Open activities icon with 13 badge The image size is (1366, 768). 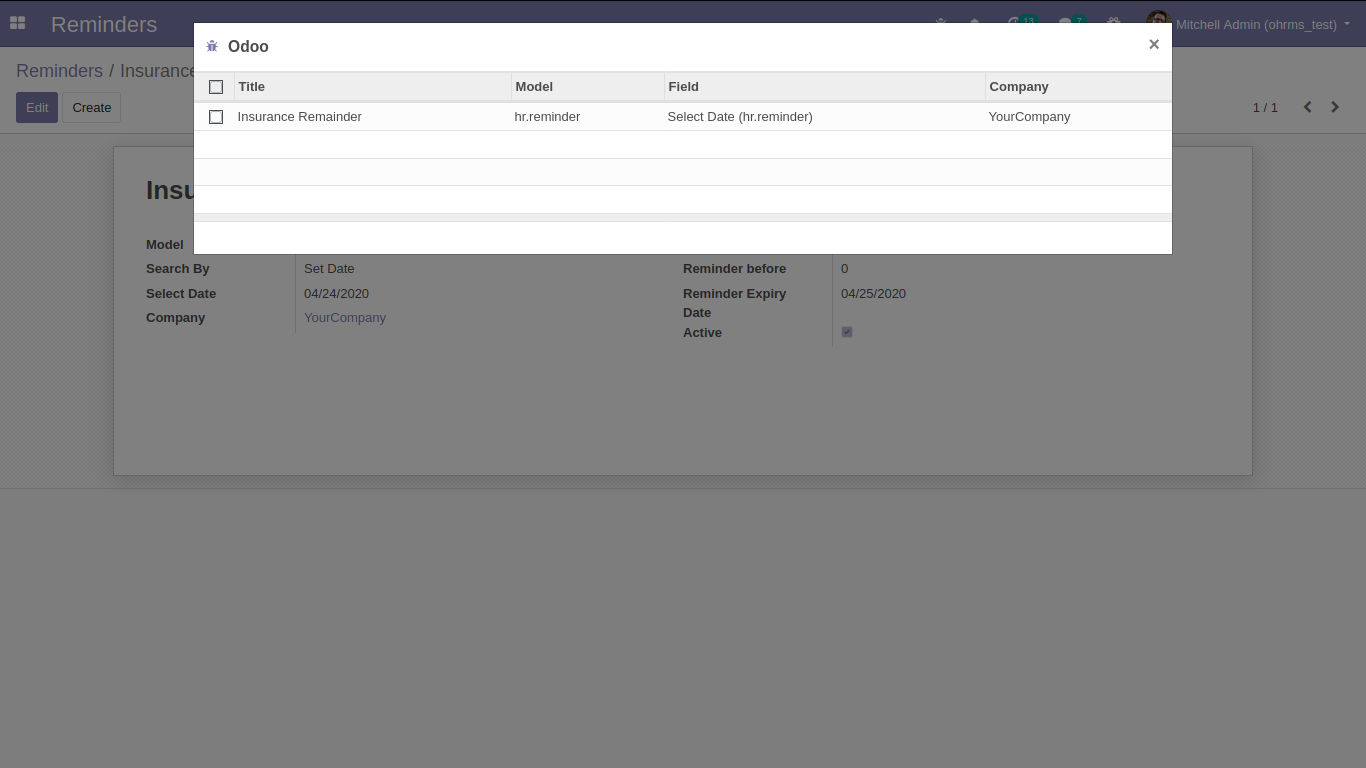point(1021,20)
